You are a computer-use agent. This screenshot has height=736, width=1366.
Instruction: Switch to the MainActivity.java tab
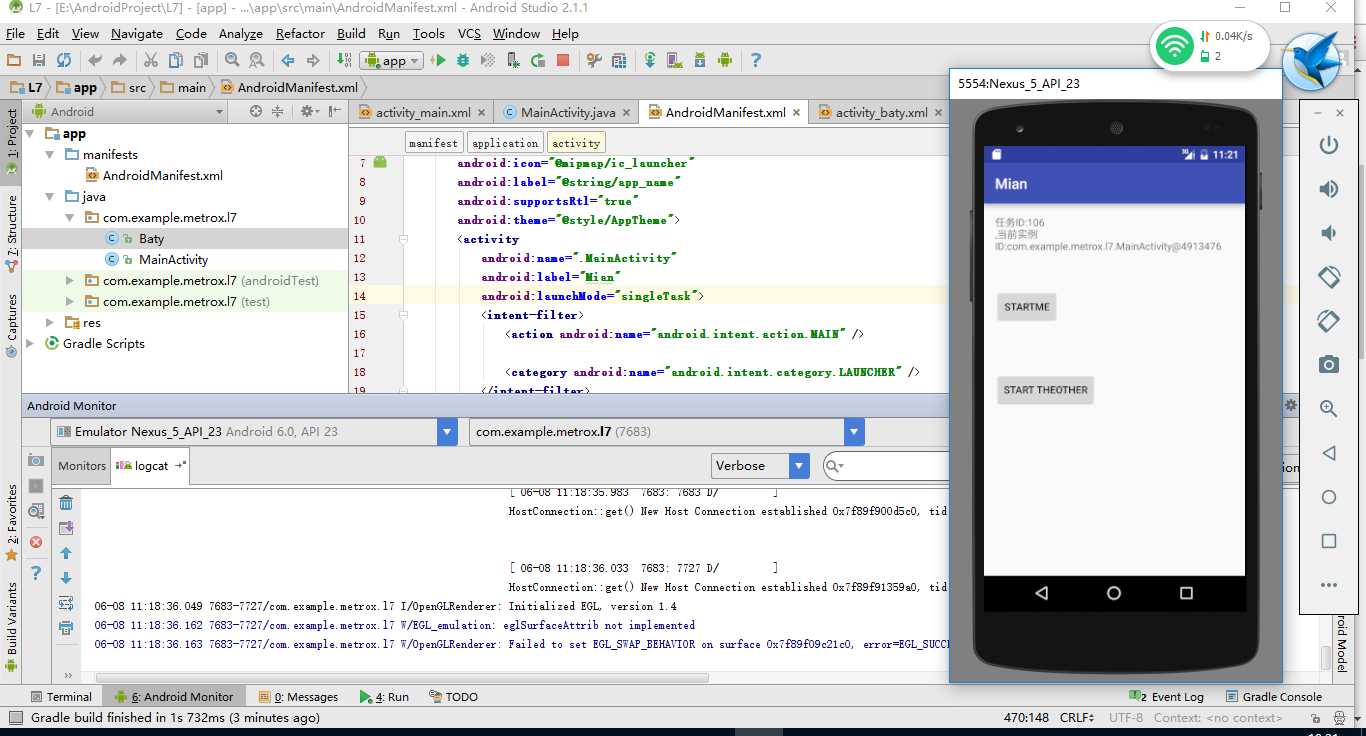click(x=567, y=112)
